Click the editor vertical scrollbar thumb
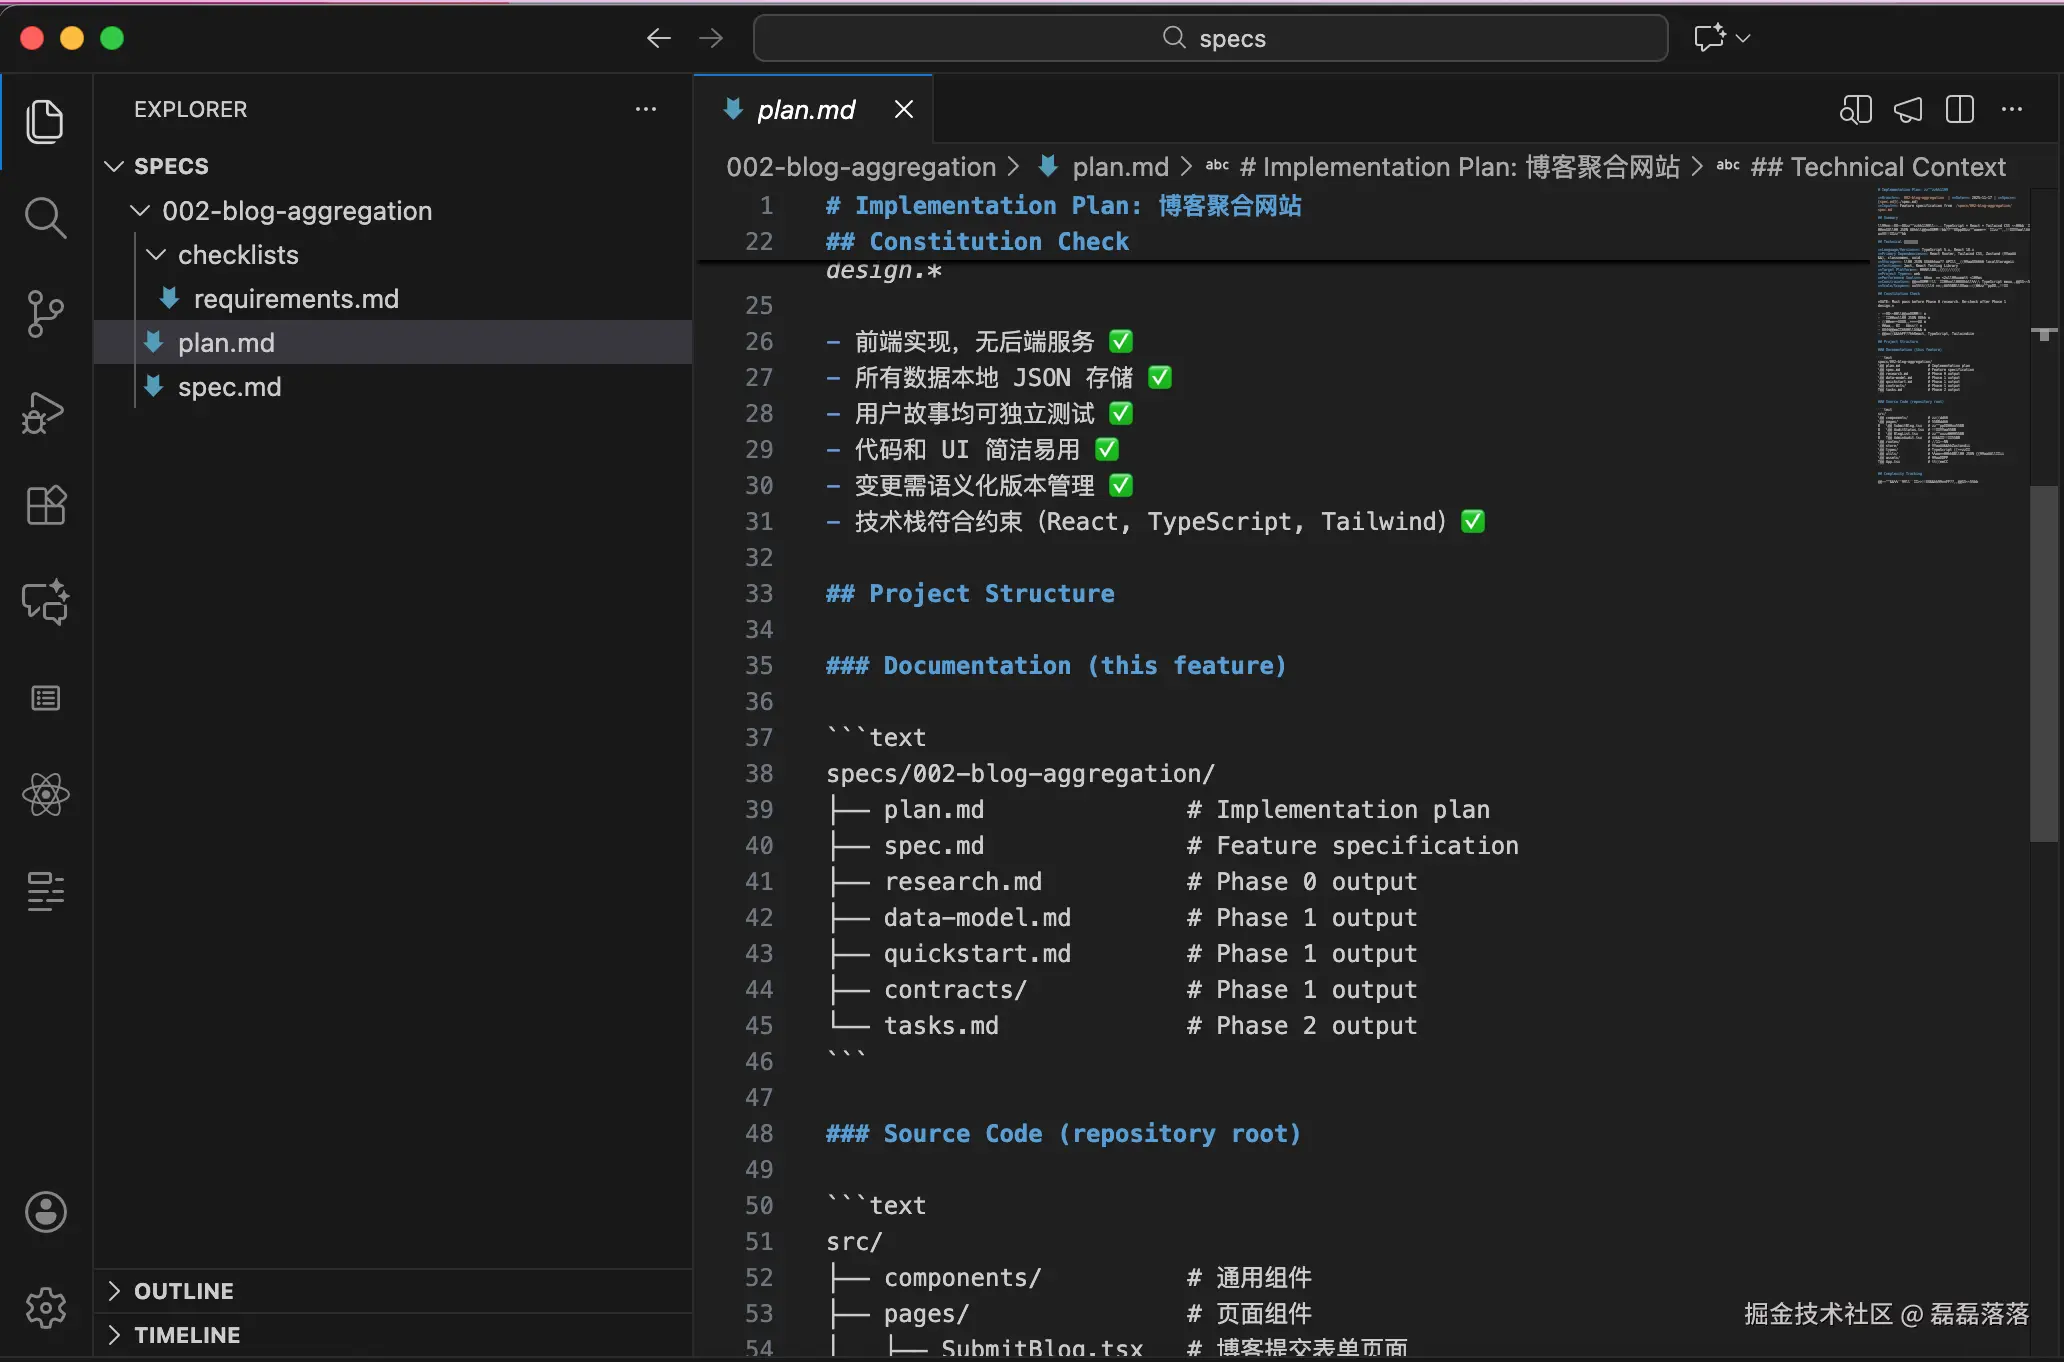This screenshot has width=2064, height=1362. pos(2043,662)
